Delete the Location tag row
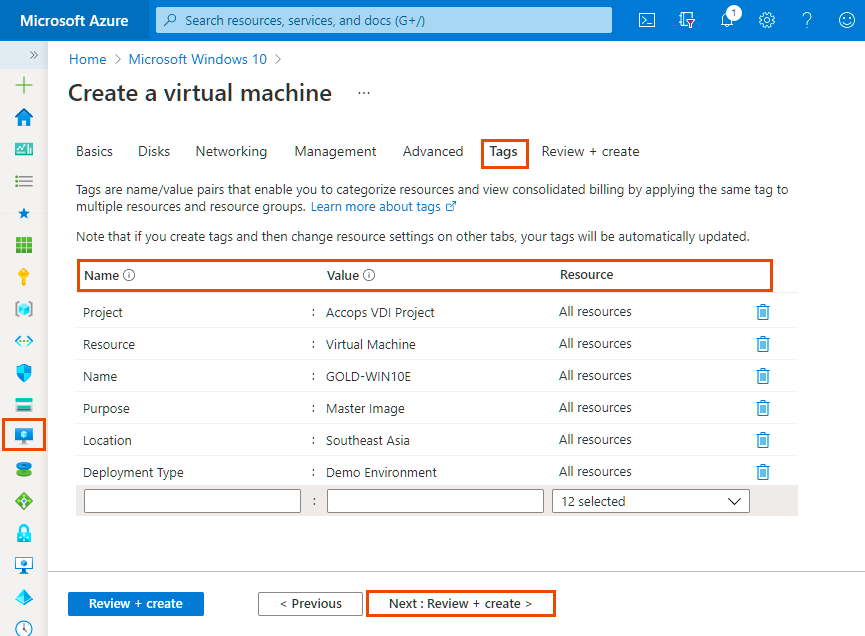 pyautogui.click(x=763, y=440)
